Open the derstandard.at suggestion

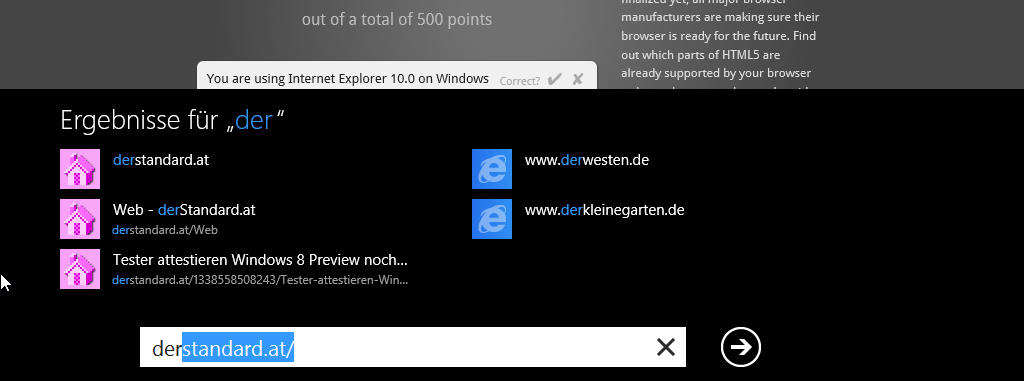[161, 159]
